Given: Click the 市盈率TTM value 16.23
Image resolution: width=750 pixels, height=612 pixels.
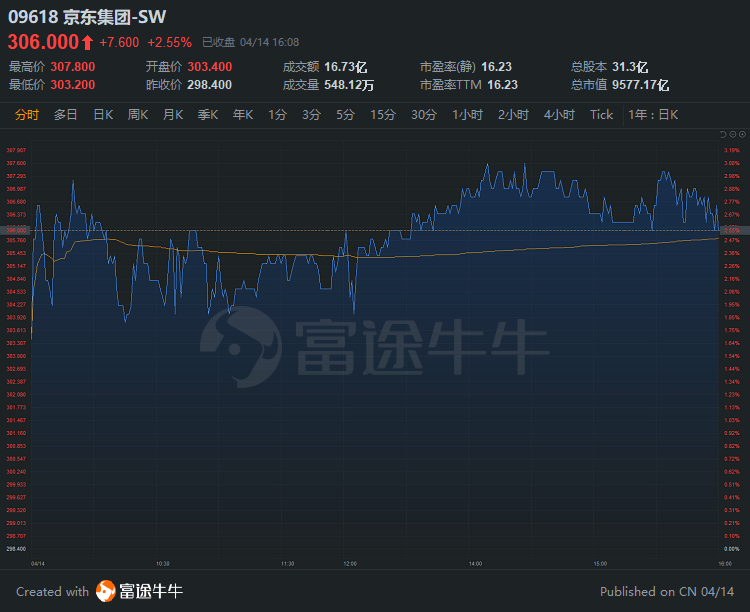Looking at the screenshot, I should click(503, 85).
